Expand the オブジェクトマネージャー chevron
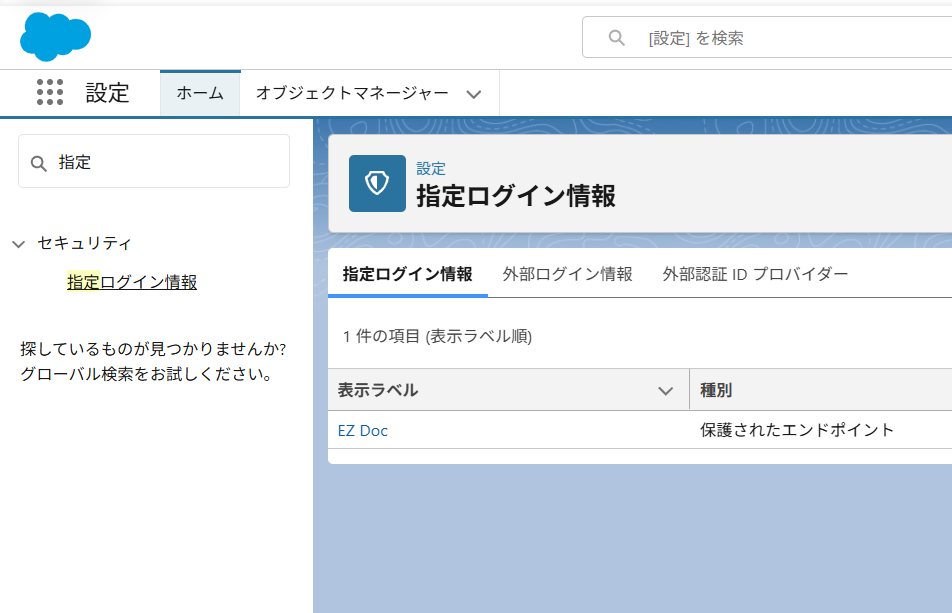The width and height of the screenshot is (952, 613). 473,92
